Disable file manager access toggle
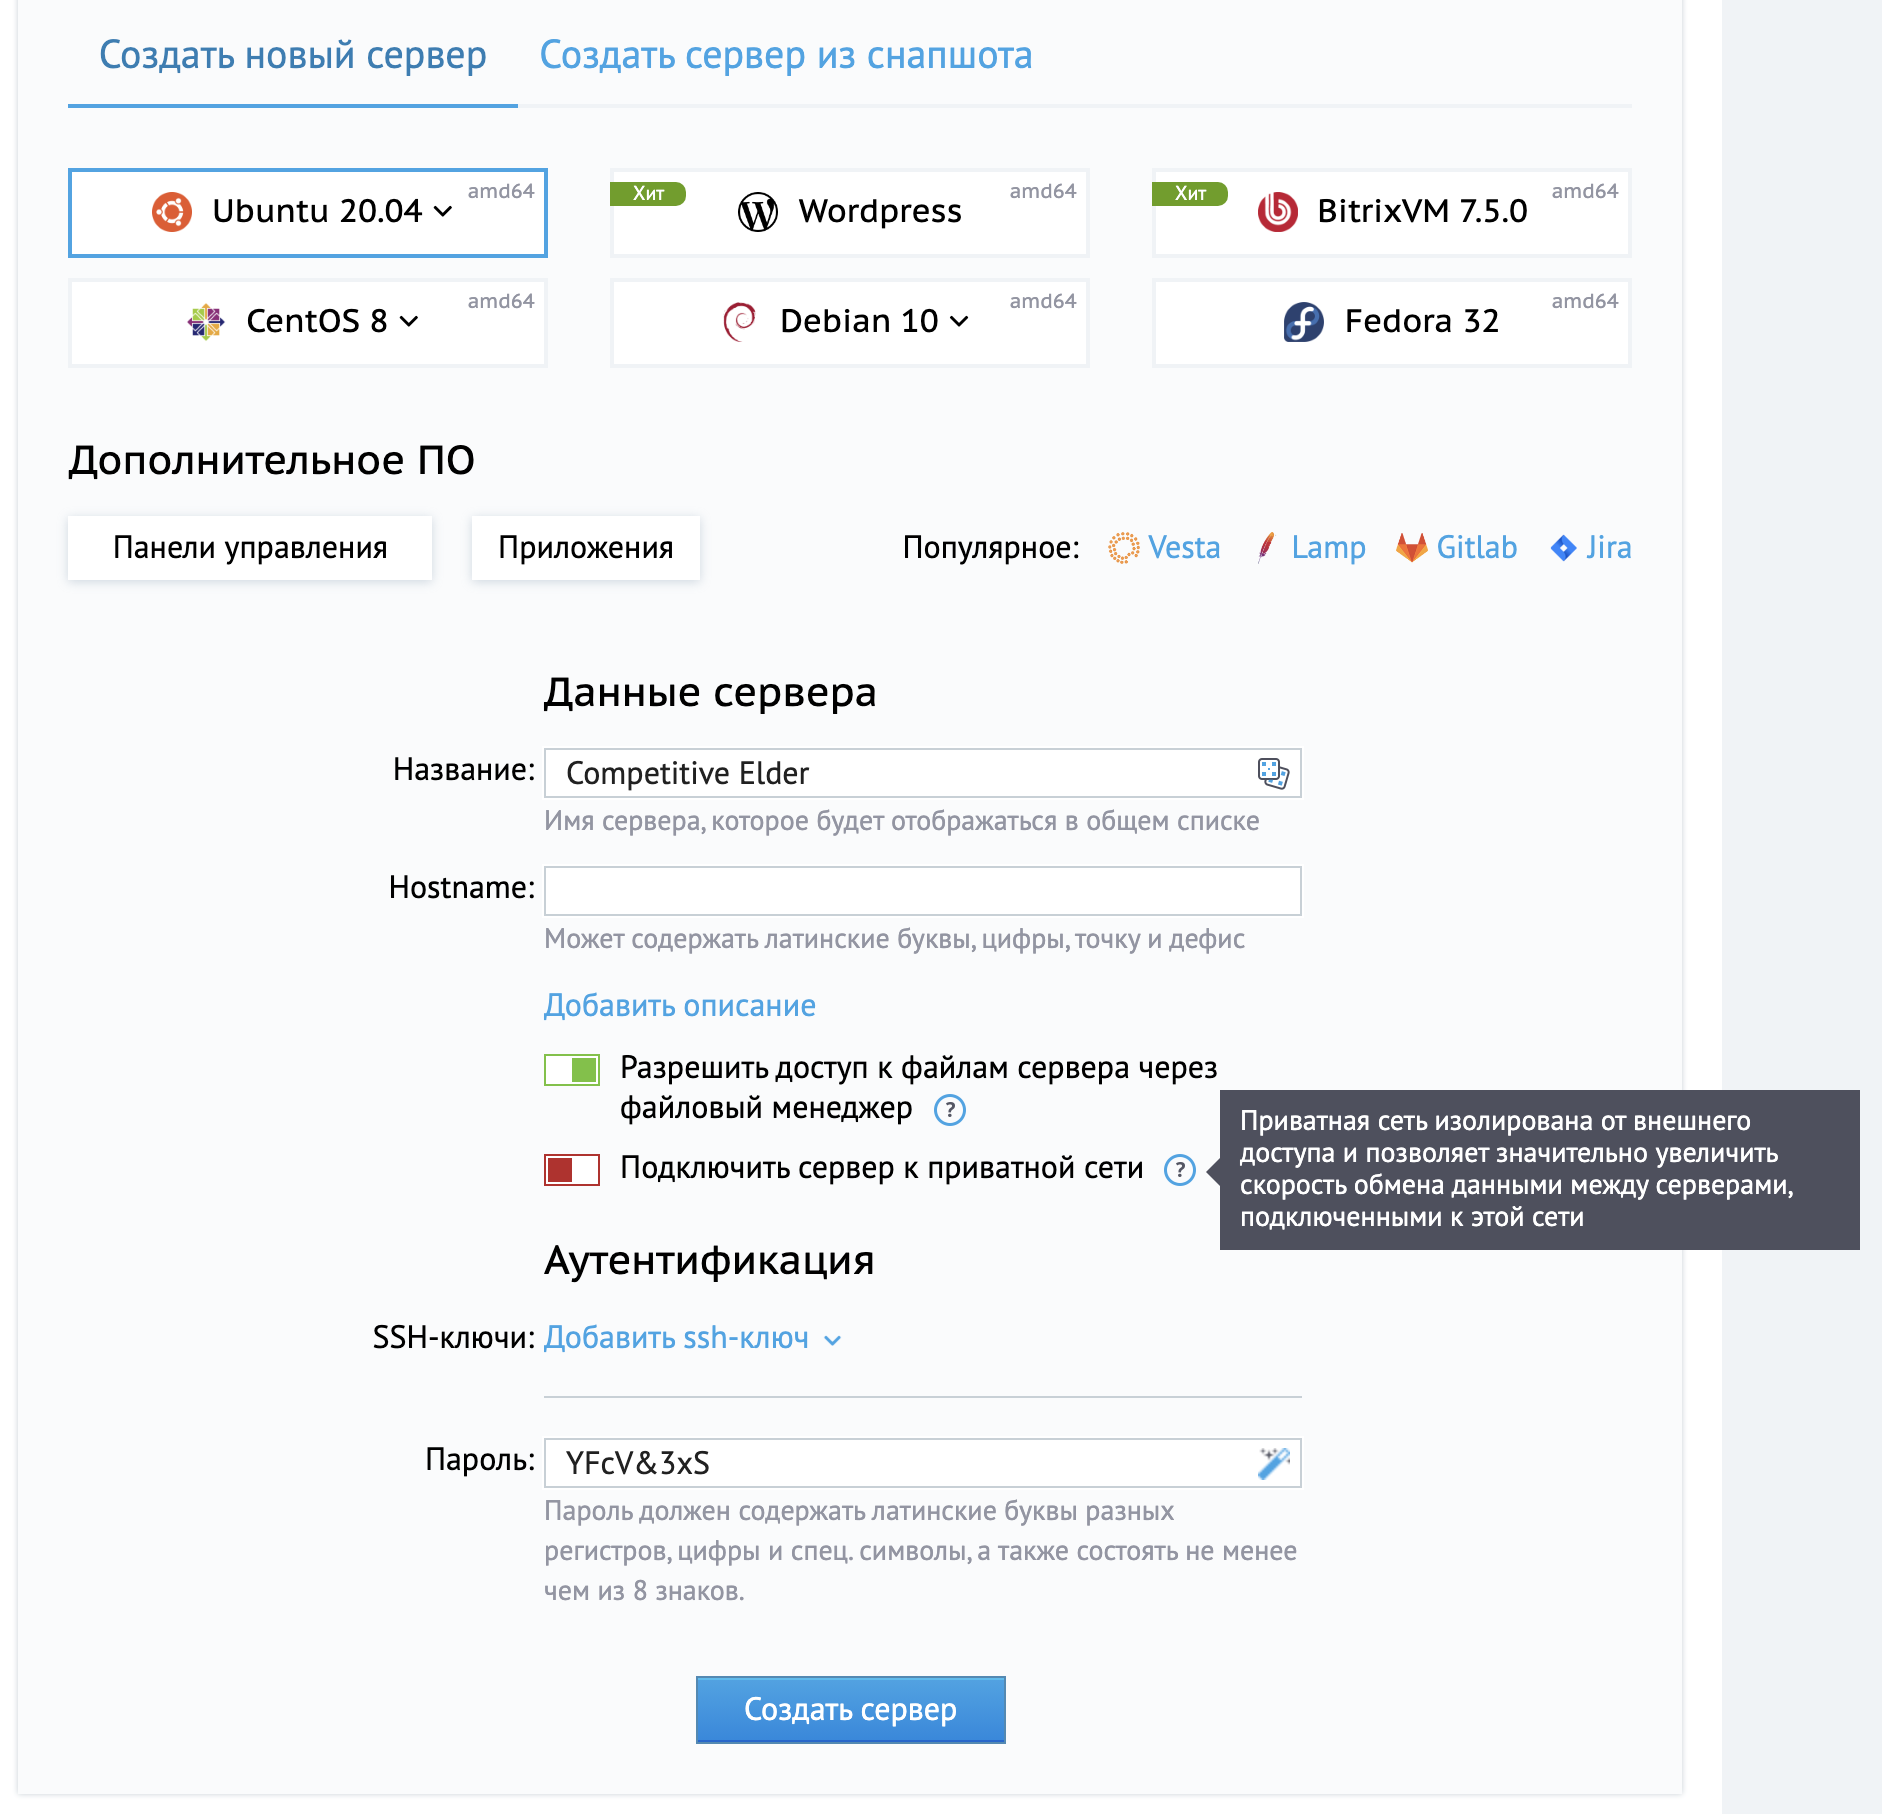The height and width of the screenshot is (1814, 1882). pyautogui.click(x=572, y=1070)
